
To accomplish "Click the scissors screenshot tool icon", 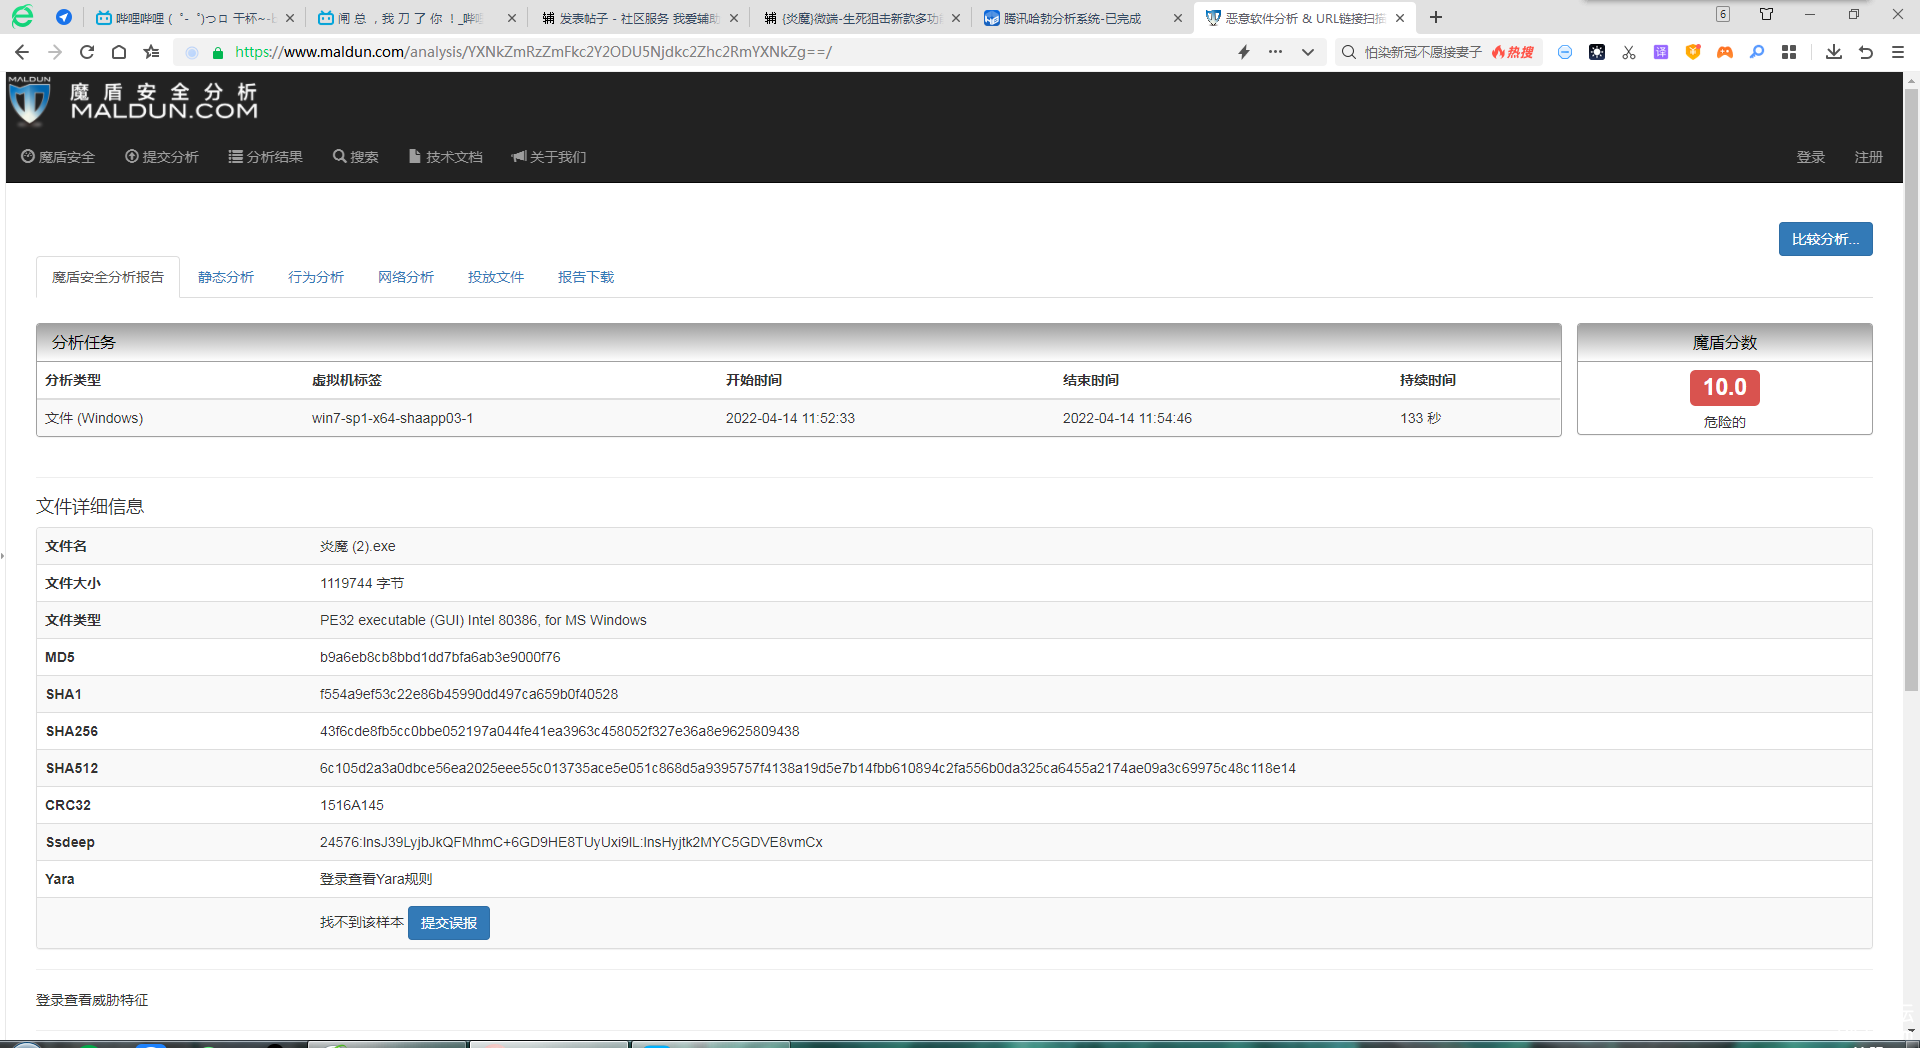I will click(x=1629, y=52).
